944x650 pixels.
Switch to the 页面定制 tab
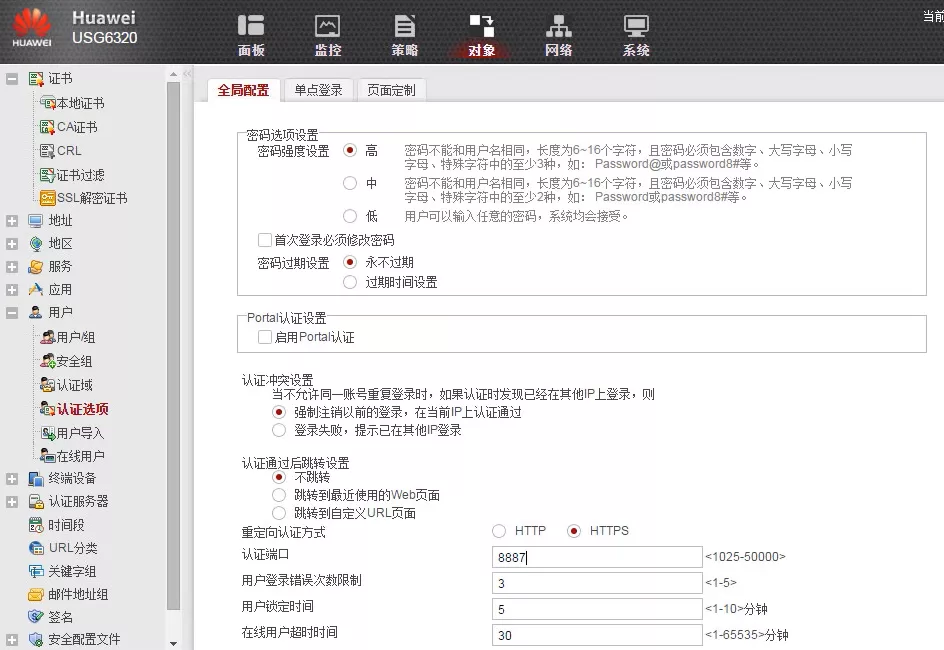tap(390, 90)
